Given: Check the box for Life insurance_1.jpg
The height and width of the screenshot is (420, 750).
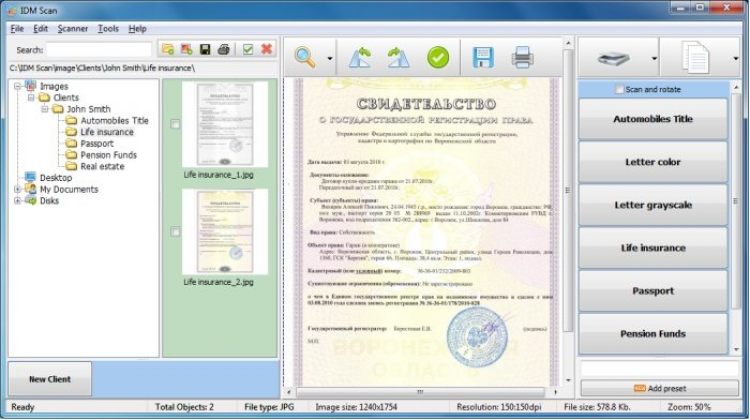Looking at the screenshot, I should [176, 125].
